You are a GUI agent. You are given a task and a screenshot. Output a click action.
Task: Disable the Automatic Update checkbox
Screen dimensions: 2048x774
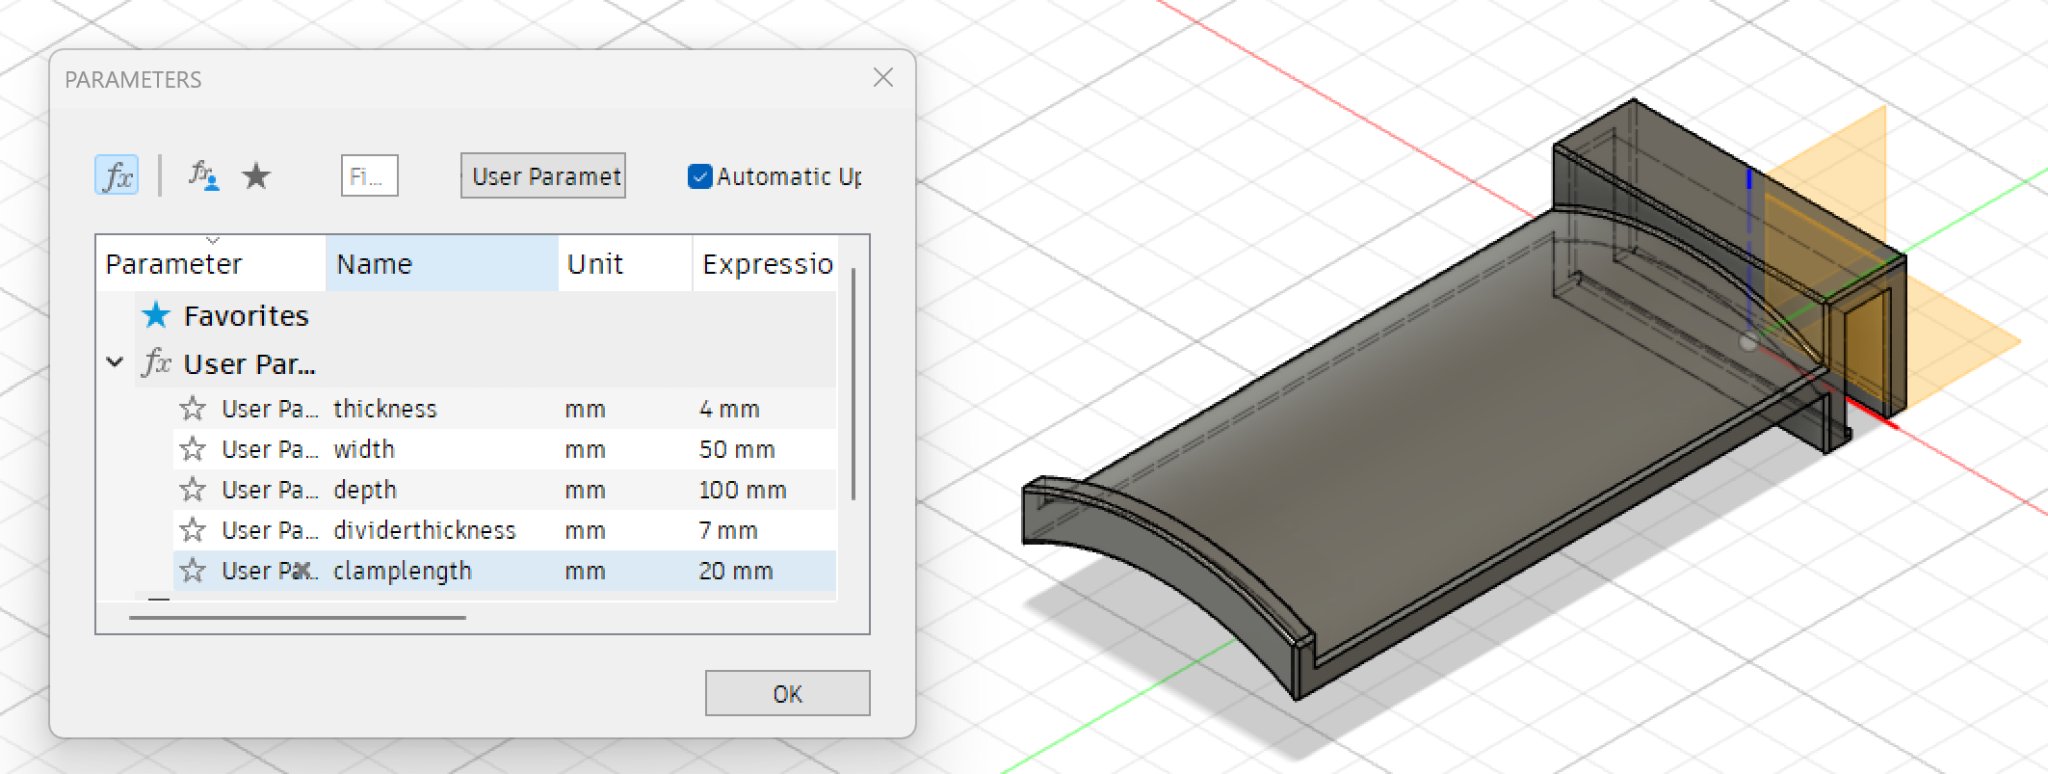pos(700,177)
